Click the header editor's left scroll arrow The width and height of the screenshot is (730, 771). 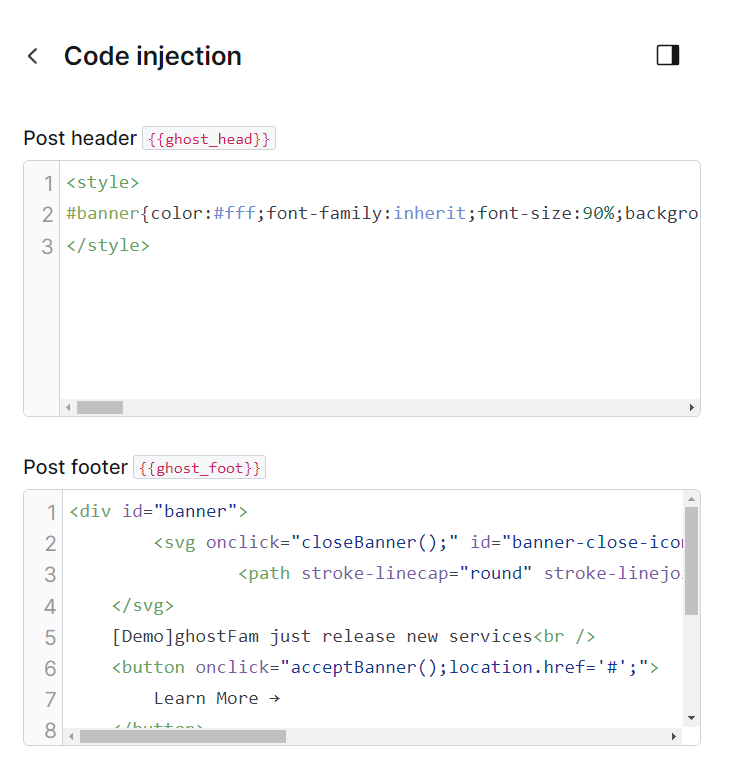68,408
